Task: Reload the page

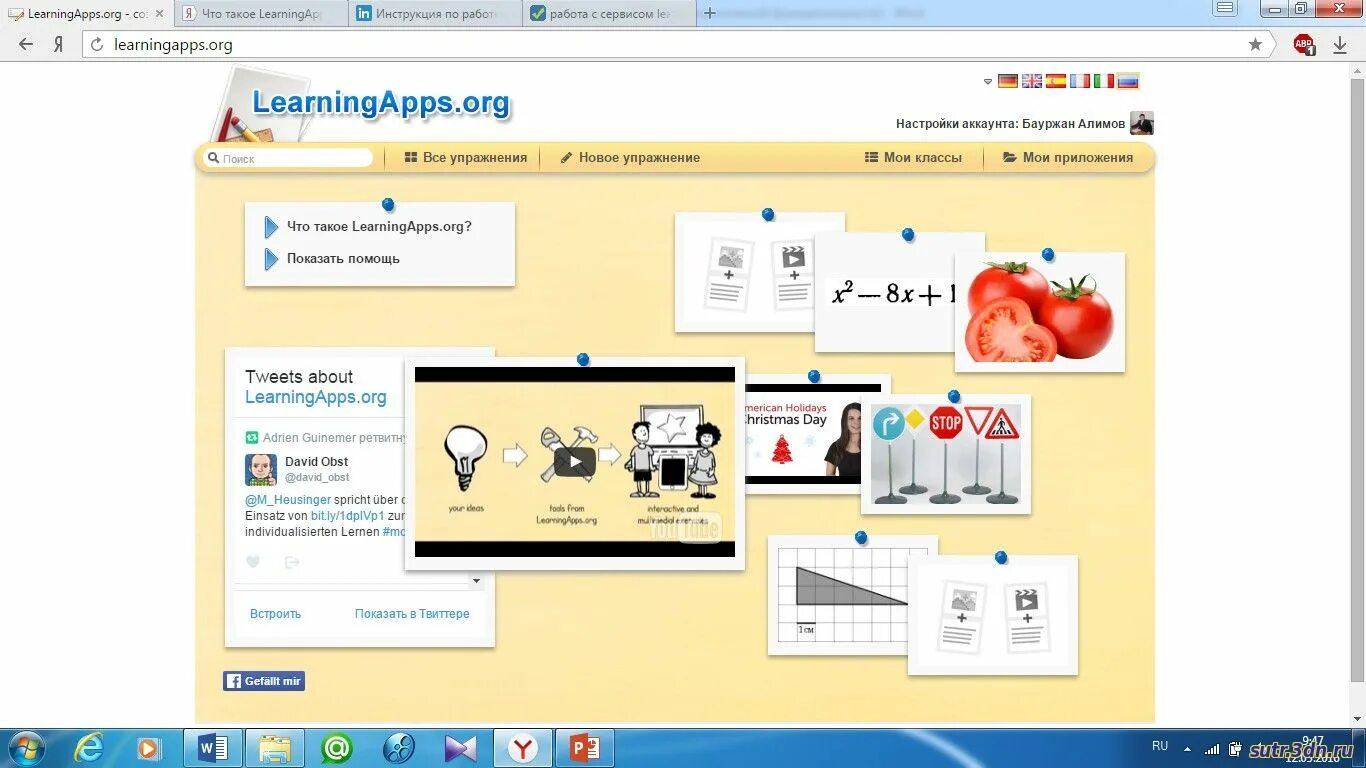Action: click(x=97, y=44)
